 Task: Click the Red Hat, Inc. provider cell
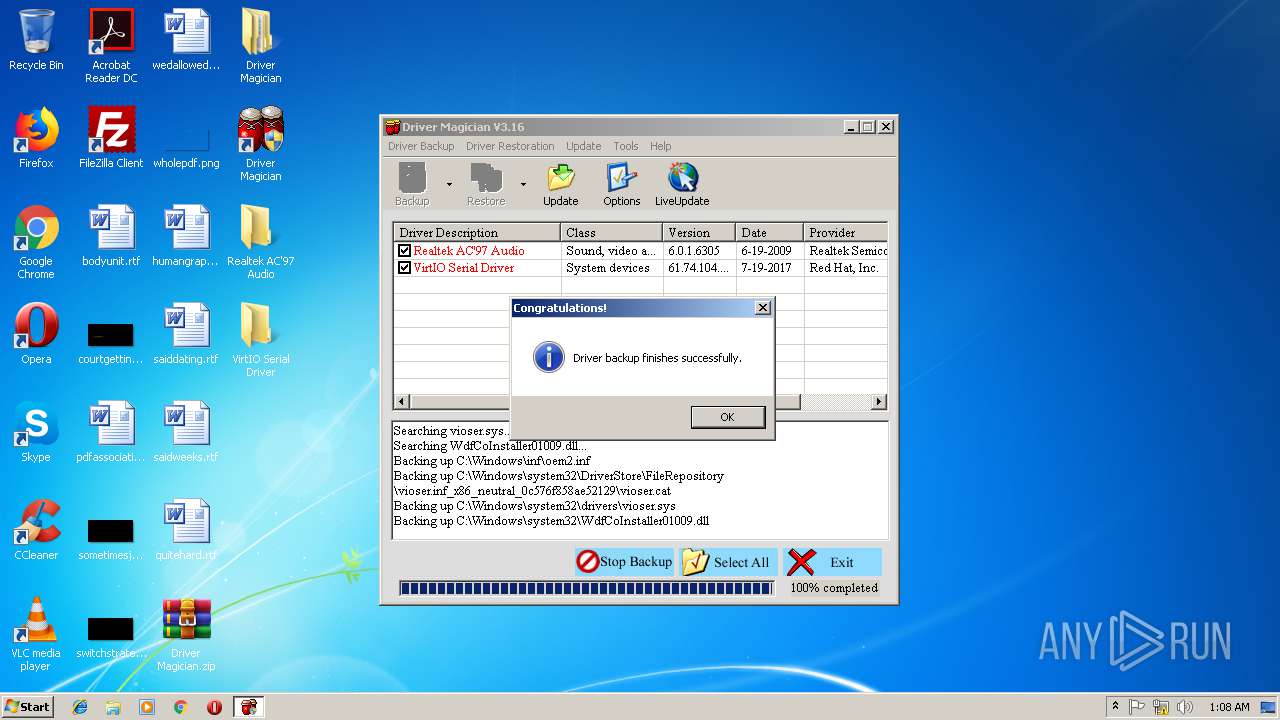(x=844, y=268)
